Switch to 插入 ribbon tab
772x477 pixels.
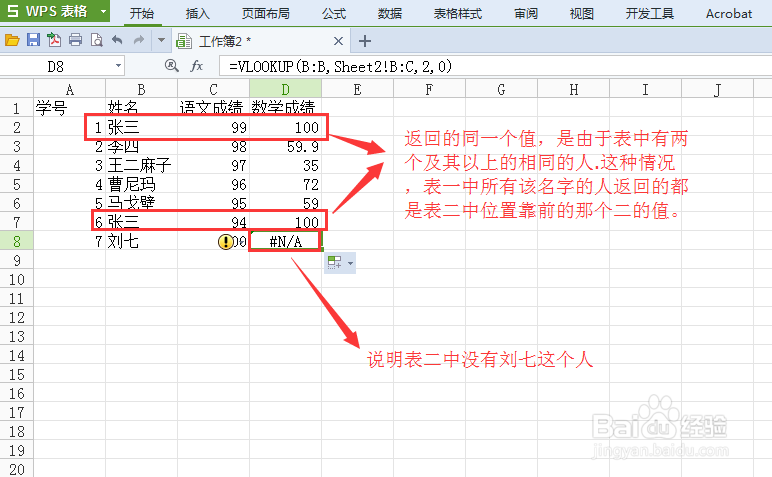pos(197,13)
